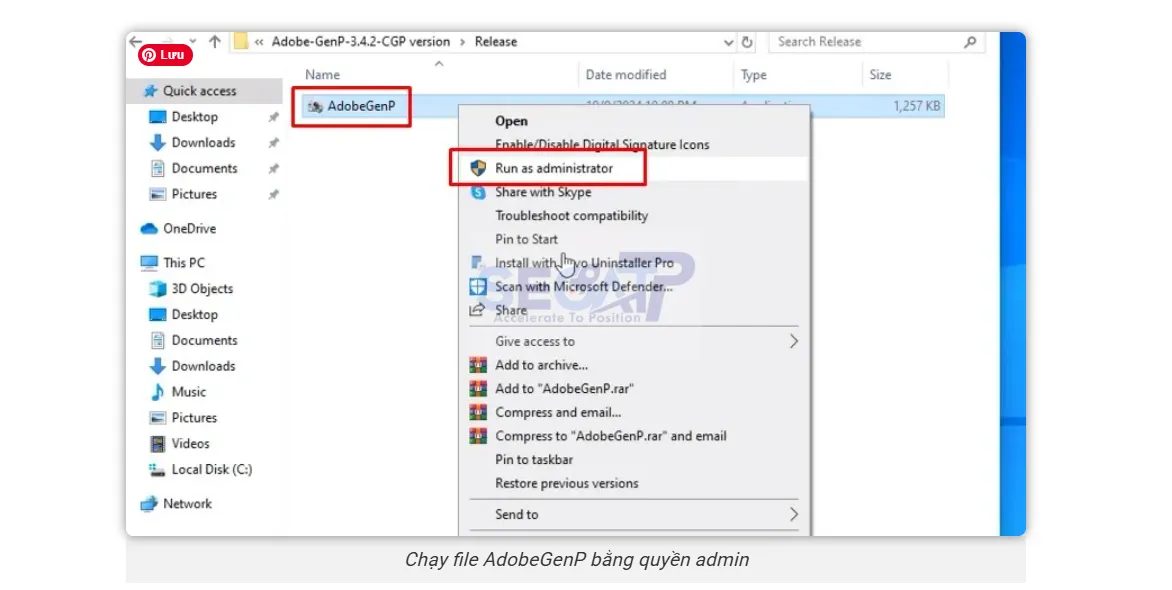
Task: Click the This PC monitor icon
Action: point(149,262)
